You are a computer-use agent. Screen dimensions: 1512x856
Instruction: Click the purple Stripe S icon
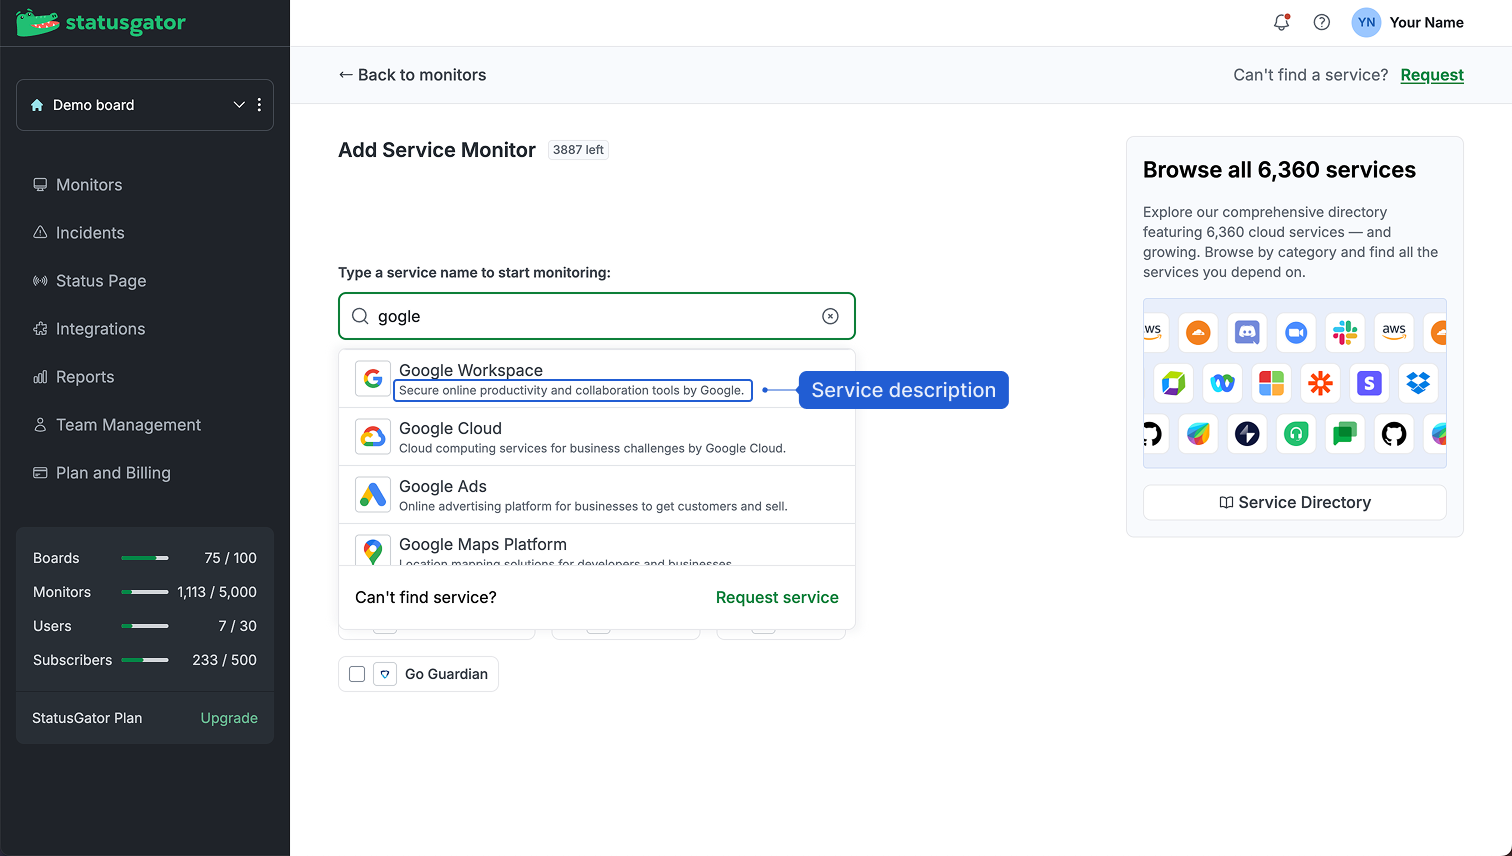[1369, 382]
